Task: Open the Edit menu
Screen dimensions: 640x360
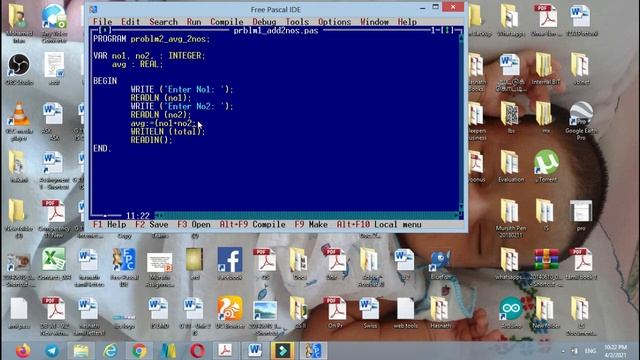Action: click(130, 22)
